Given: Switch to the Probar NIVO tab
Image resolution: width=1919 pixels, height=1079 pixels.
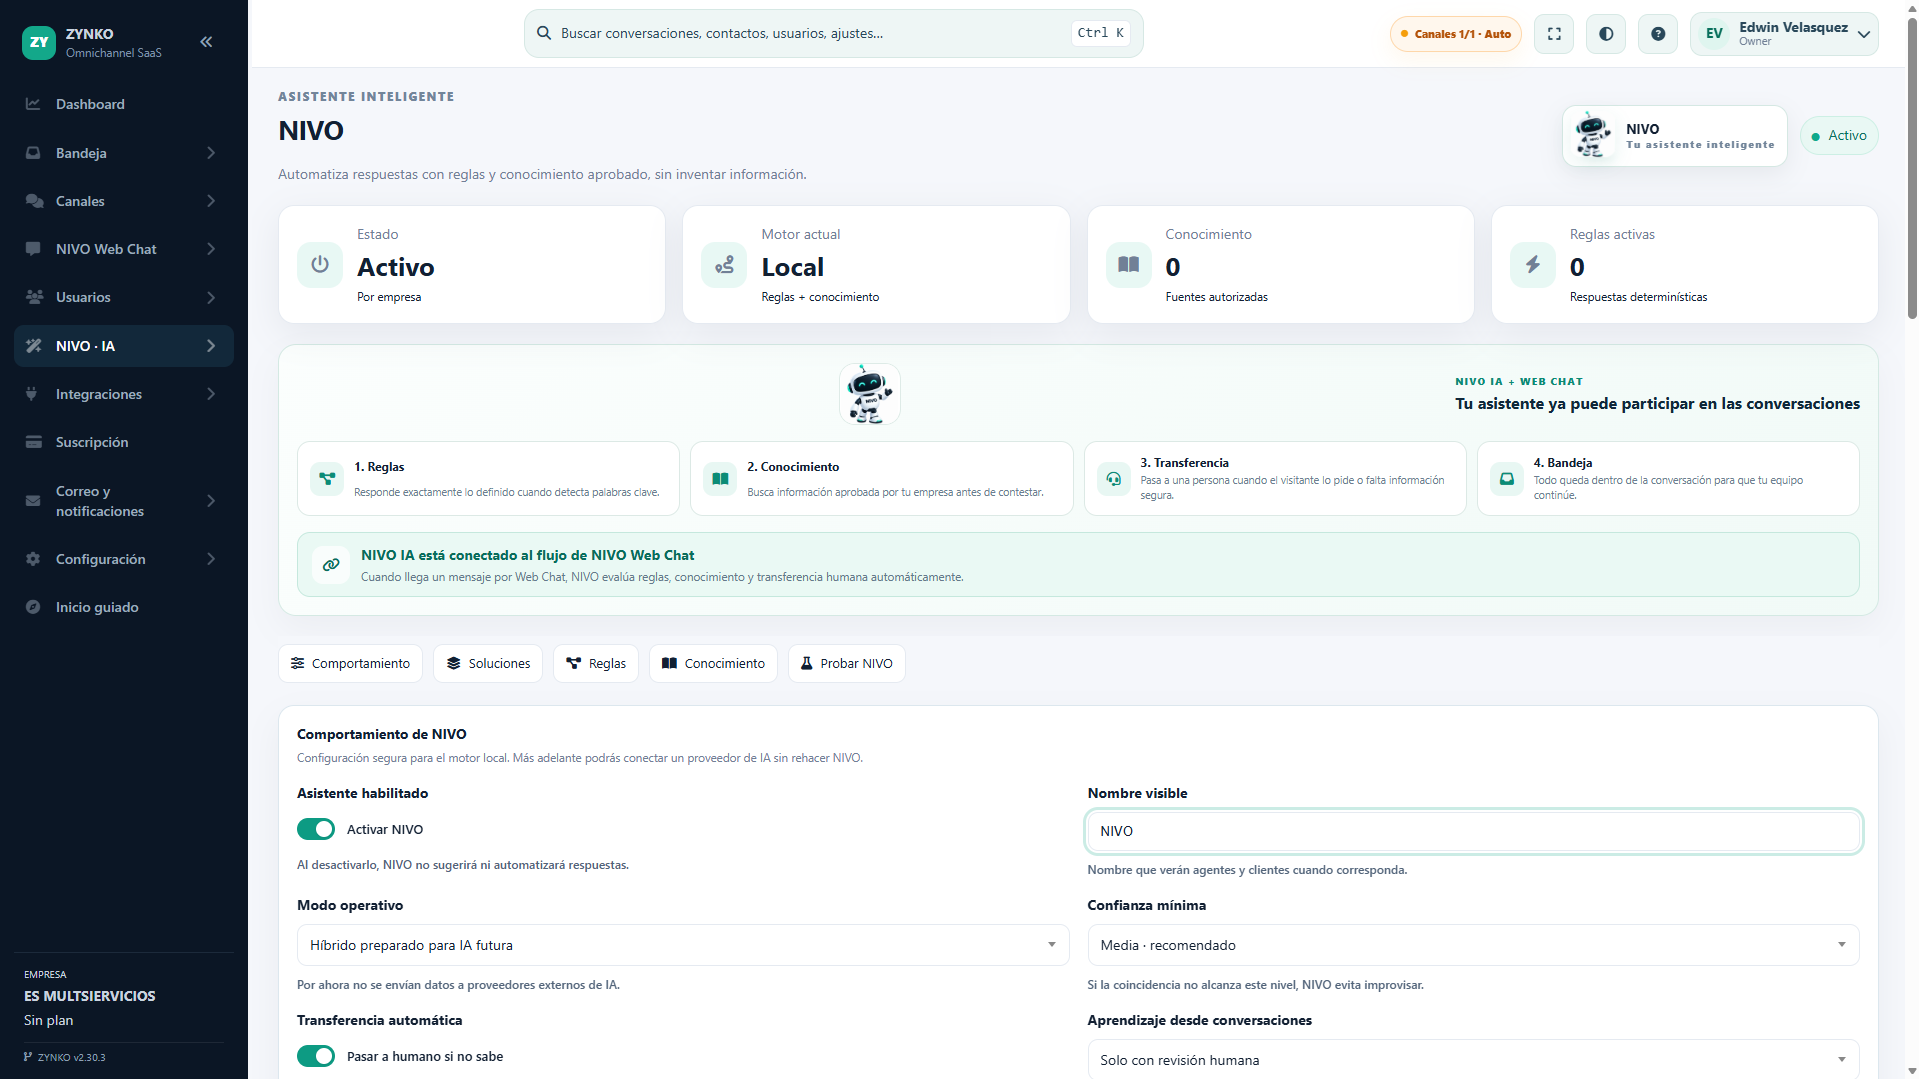Looking at the screenshot, I should click(846, 664).
